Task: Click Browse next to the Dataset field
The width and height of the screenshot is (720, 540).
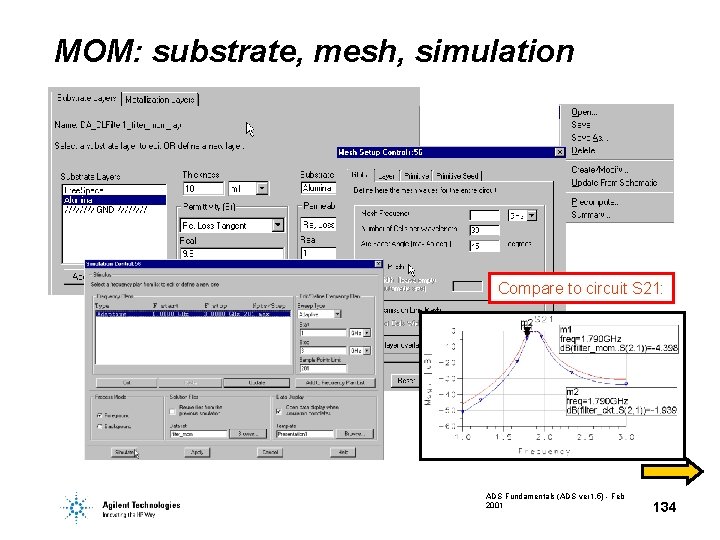Action: [248, 433]
